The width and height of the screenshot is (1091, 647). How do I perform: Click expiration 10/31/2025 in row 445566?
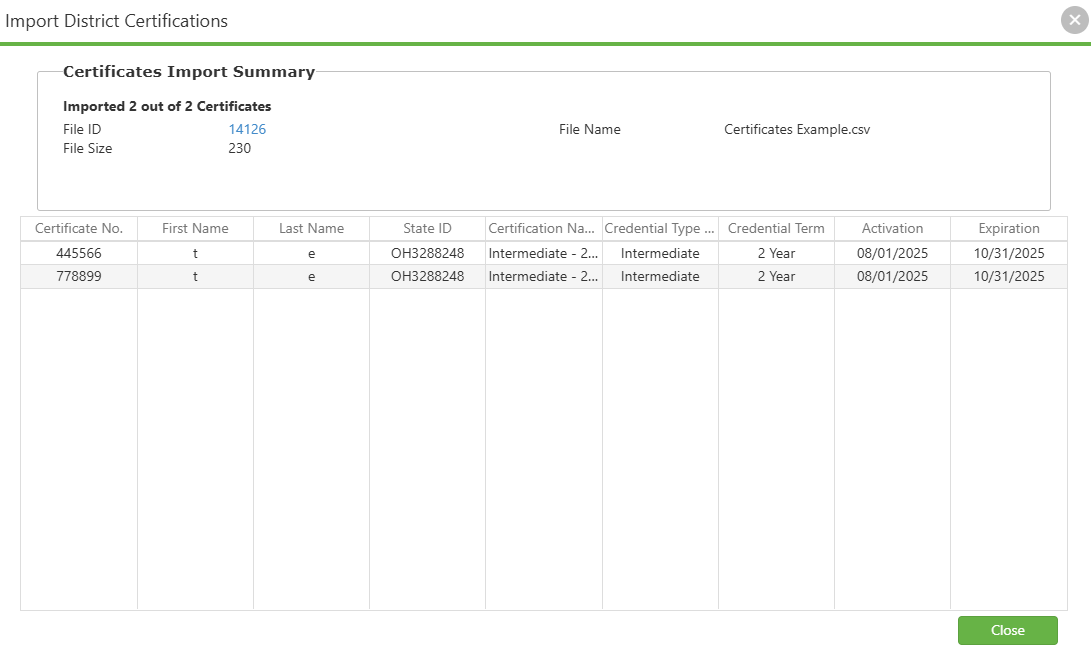point(1009,253)
